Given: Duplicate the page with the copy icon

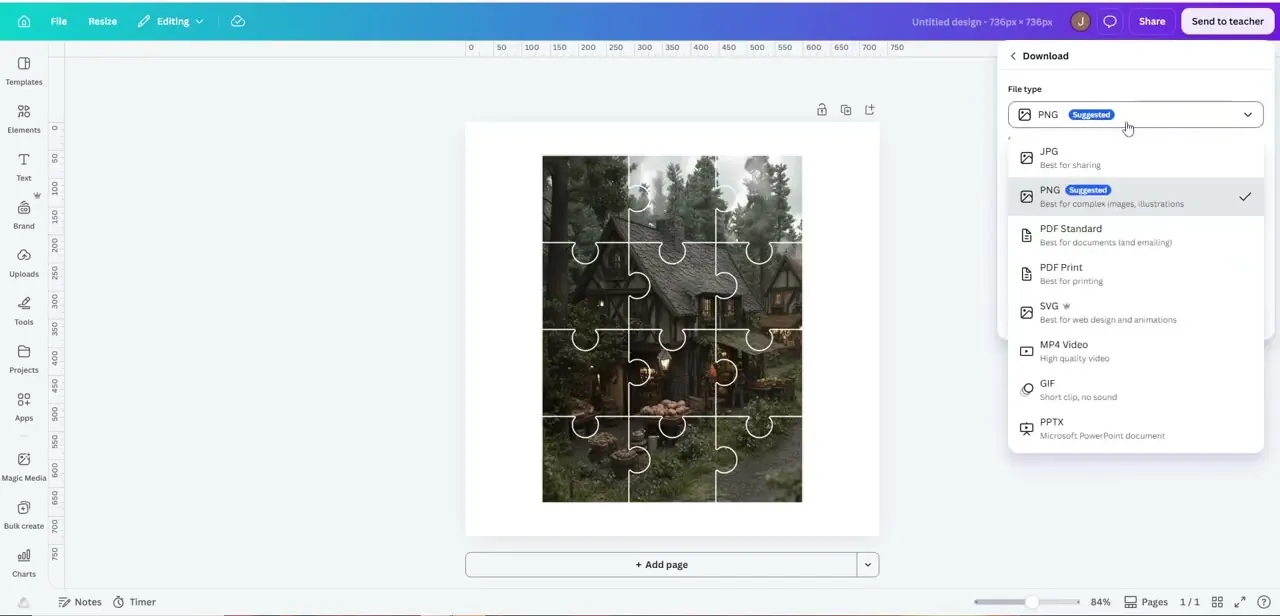Looking at the screenshot, I should point(846,110).
